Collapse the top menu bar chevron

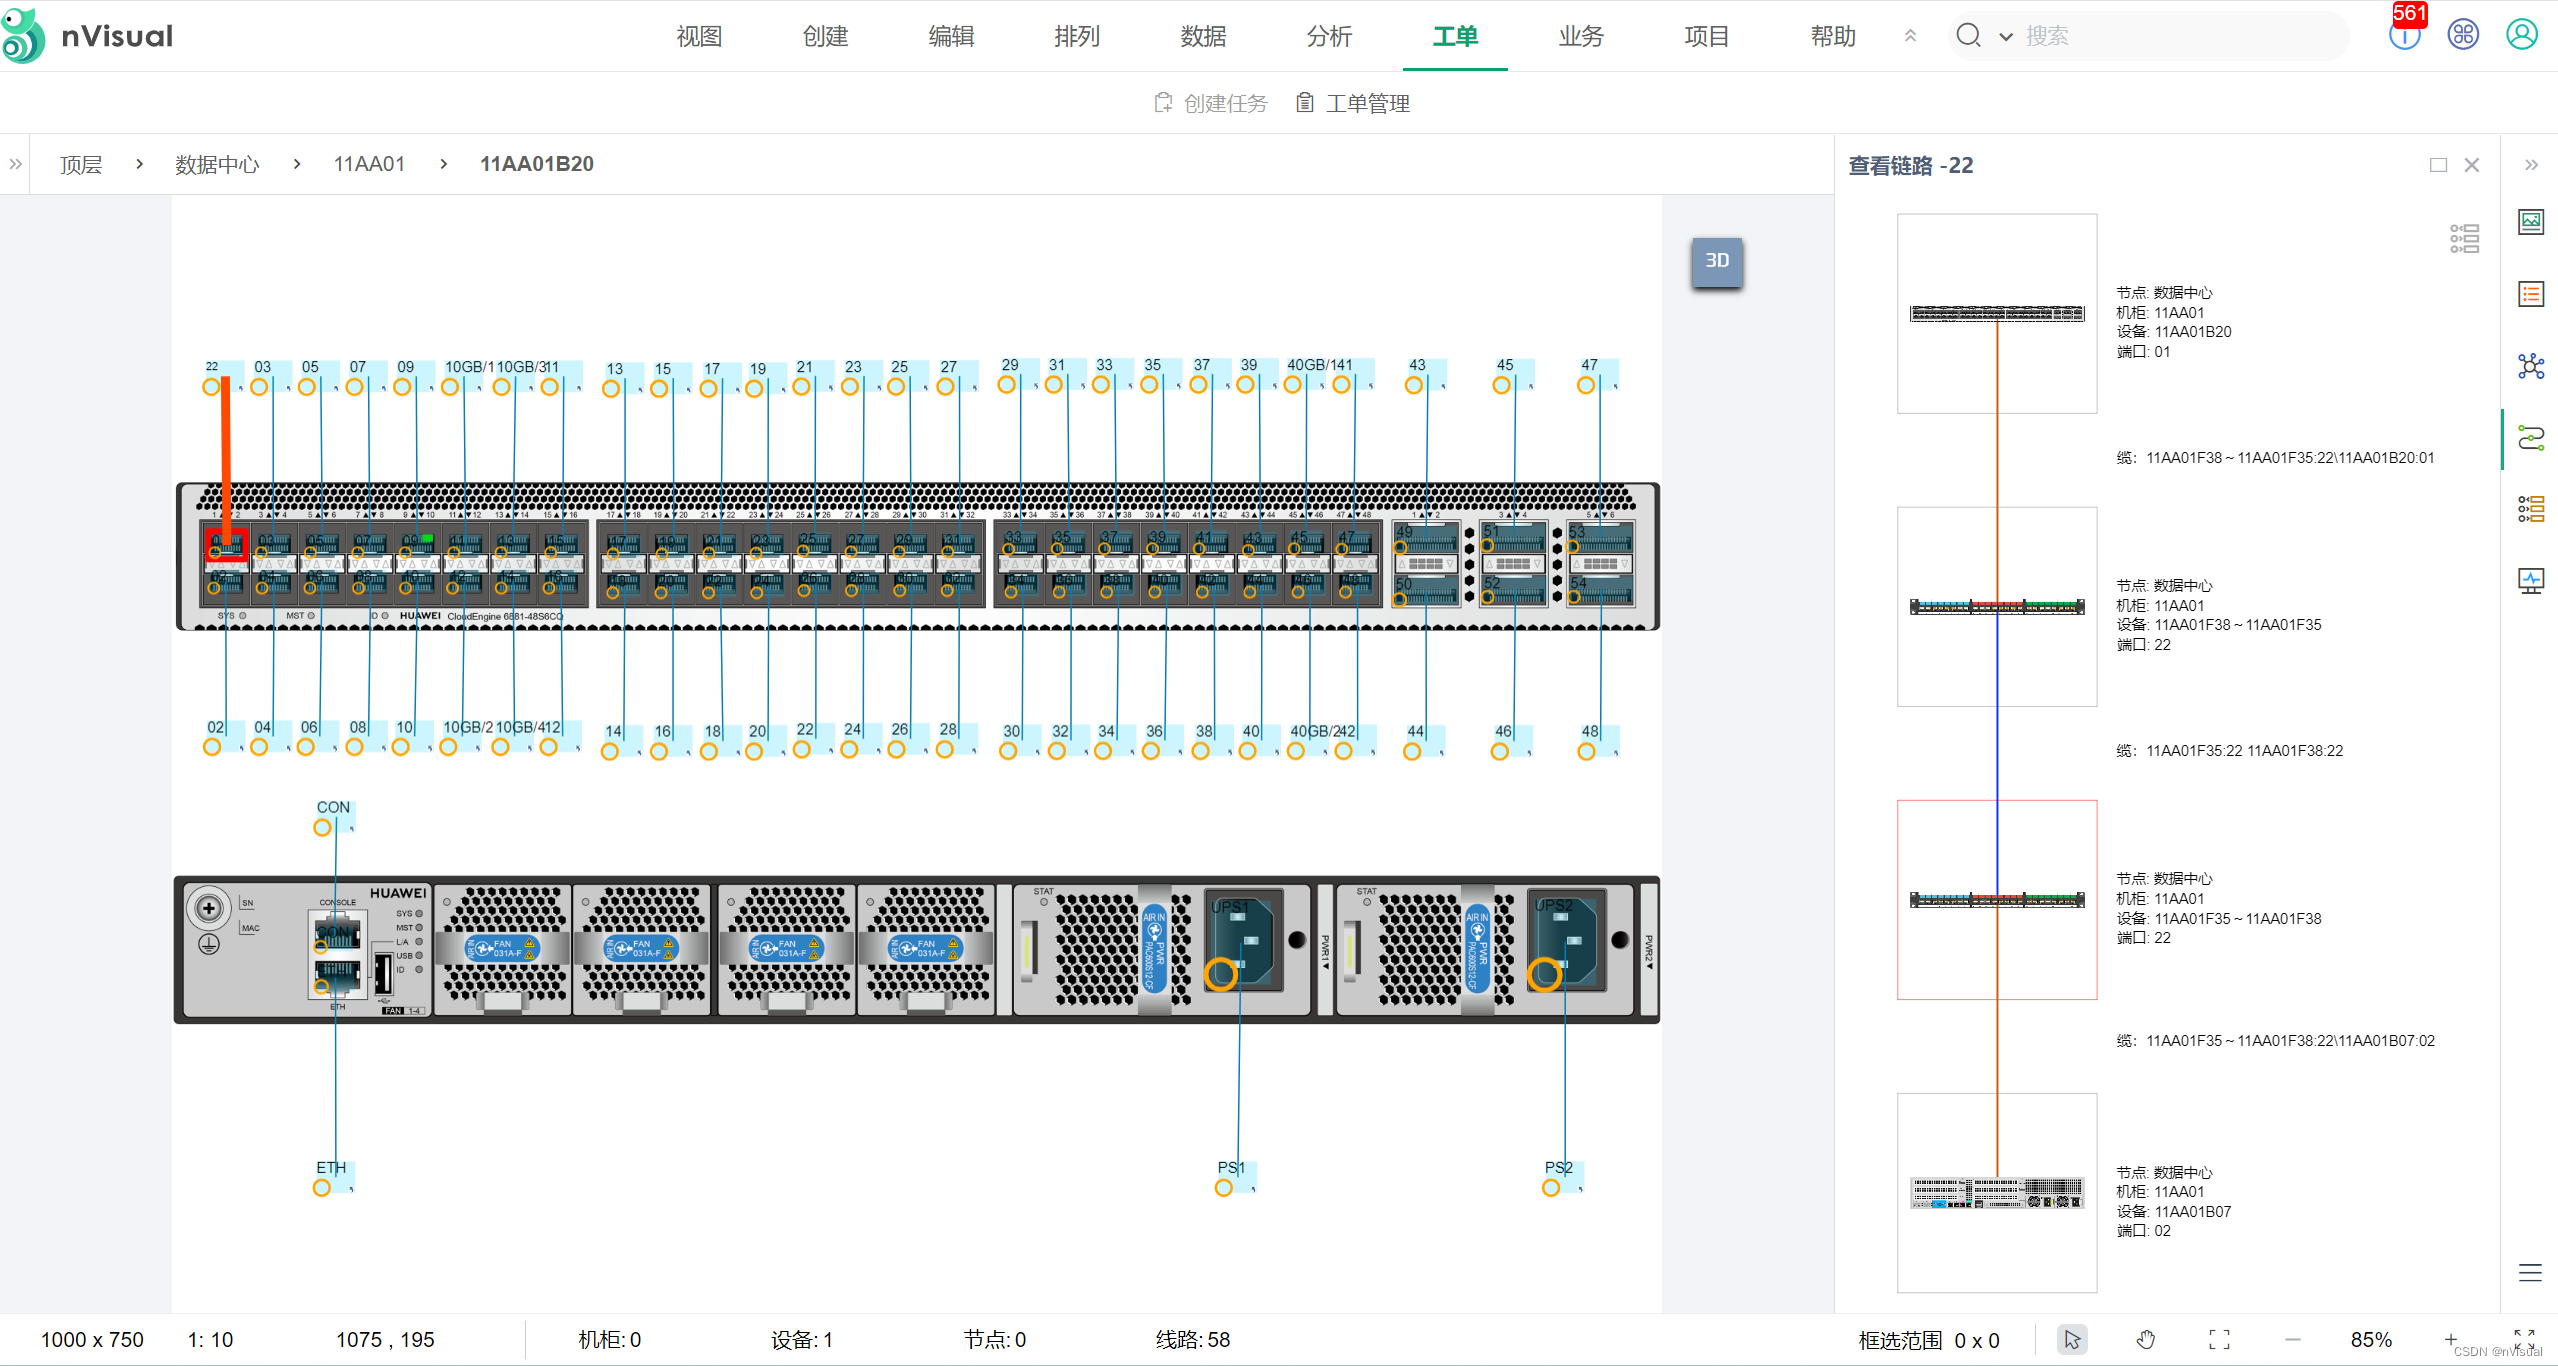pyautogui.click(x=1910, y=36)
